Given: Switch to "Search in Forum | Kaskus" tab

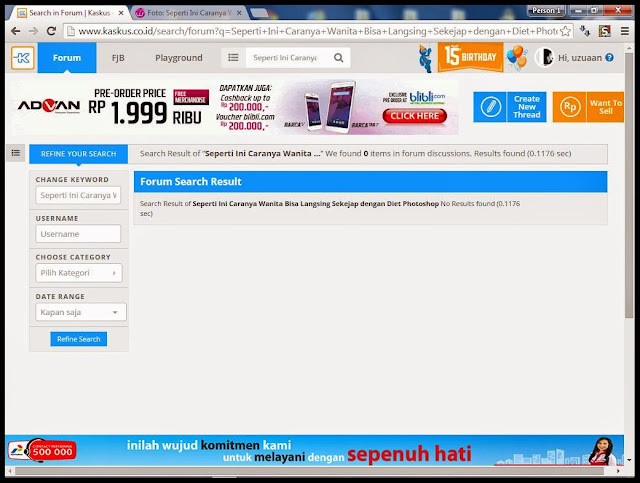Looking at the screenshot, I should click(69, 13).
